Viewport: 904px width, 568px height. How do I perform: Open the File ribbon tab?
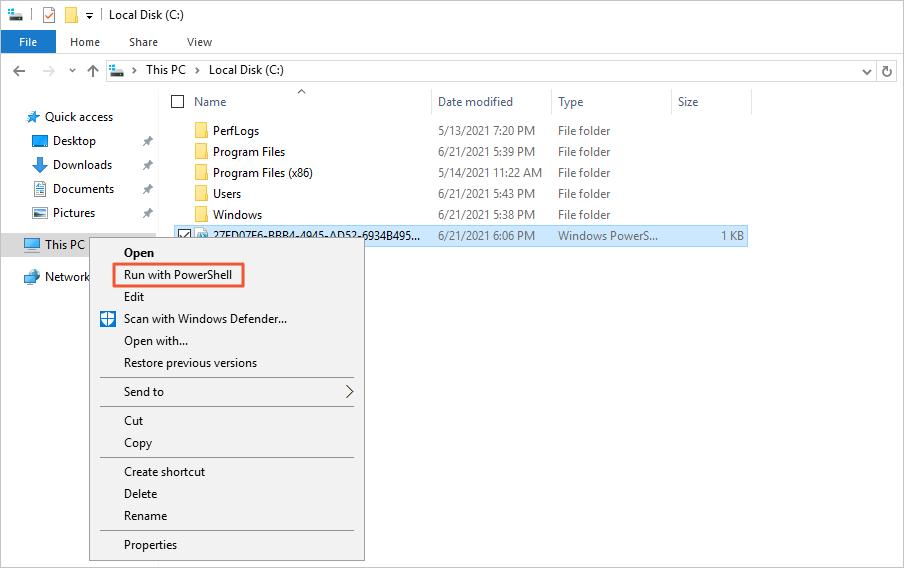pyautogui.click(x=28, y=42)
